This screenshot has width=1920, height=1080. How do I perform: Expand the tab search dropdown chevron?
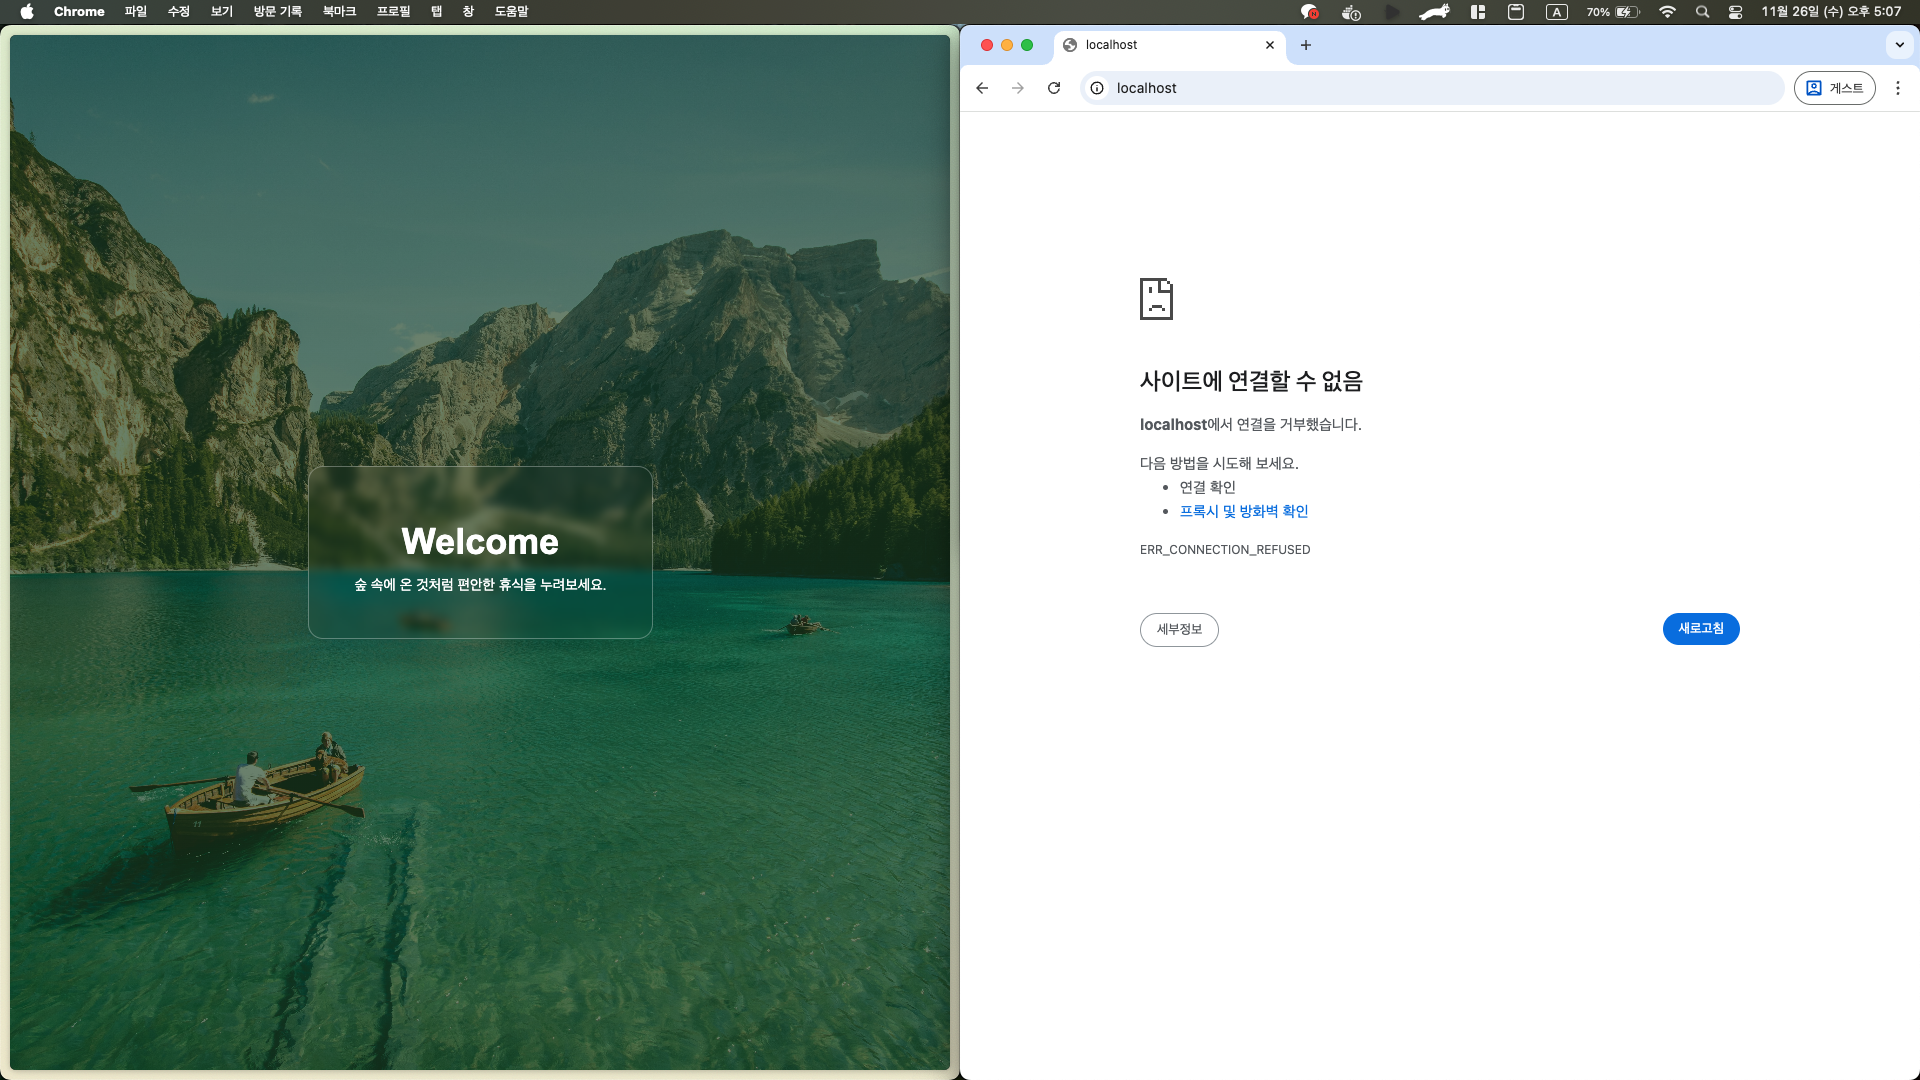click(x=1899, y=45)
